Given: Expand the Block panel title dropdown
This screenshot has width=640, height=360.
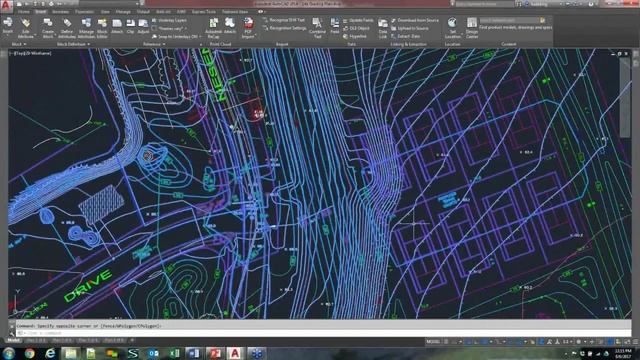Looking at the screenshot, I should [18, 44].
